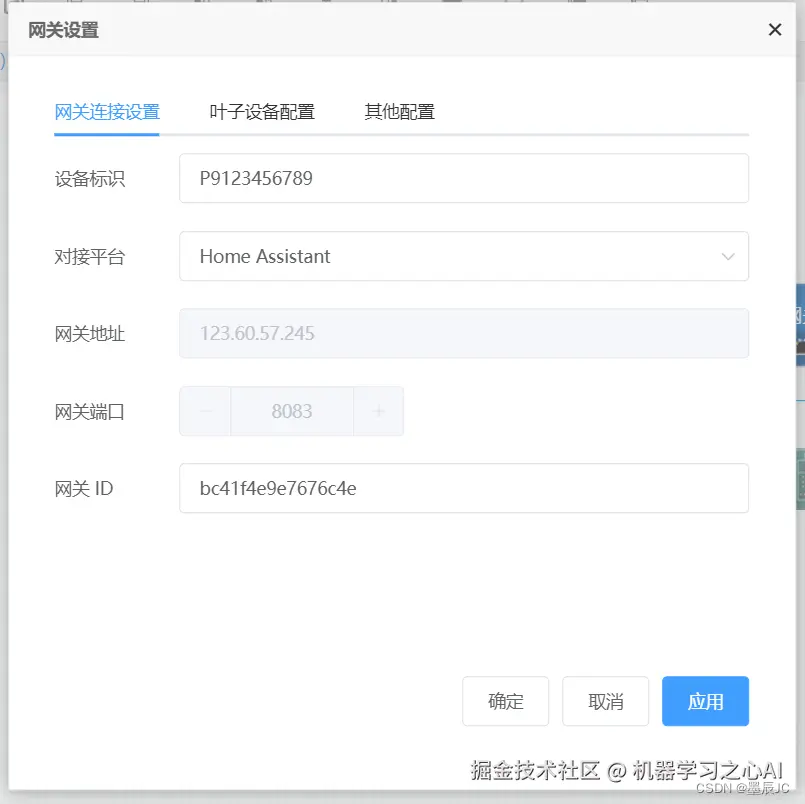Switch to the 叶子设备配置 tab
Viewport: 805px width, 804px height.
click(x=262, y=112)
